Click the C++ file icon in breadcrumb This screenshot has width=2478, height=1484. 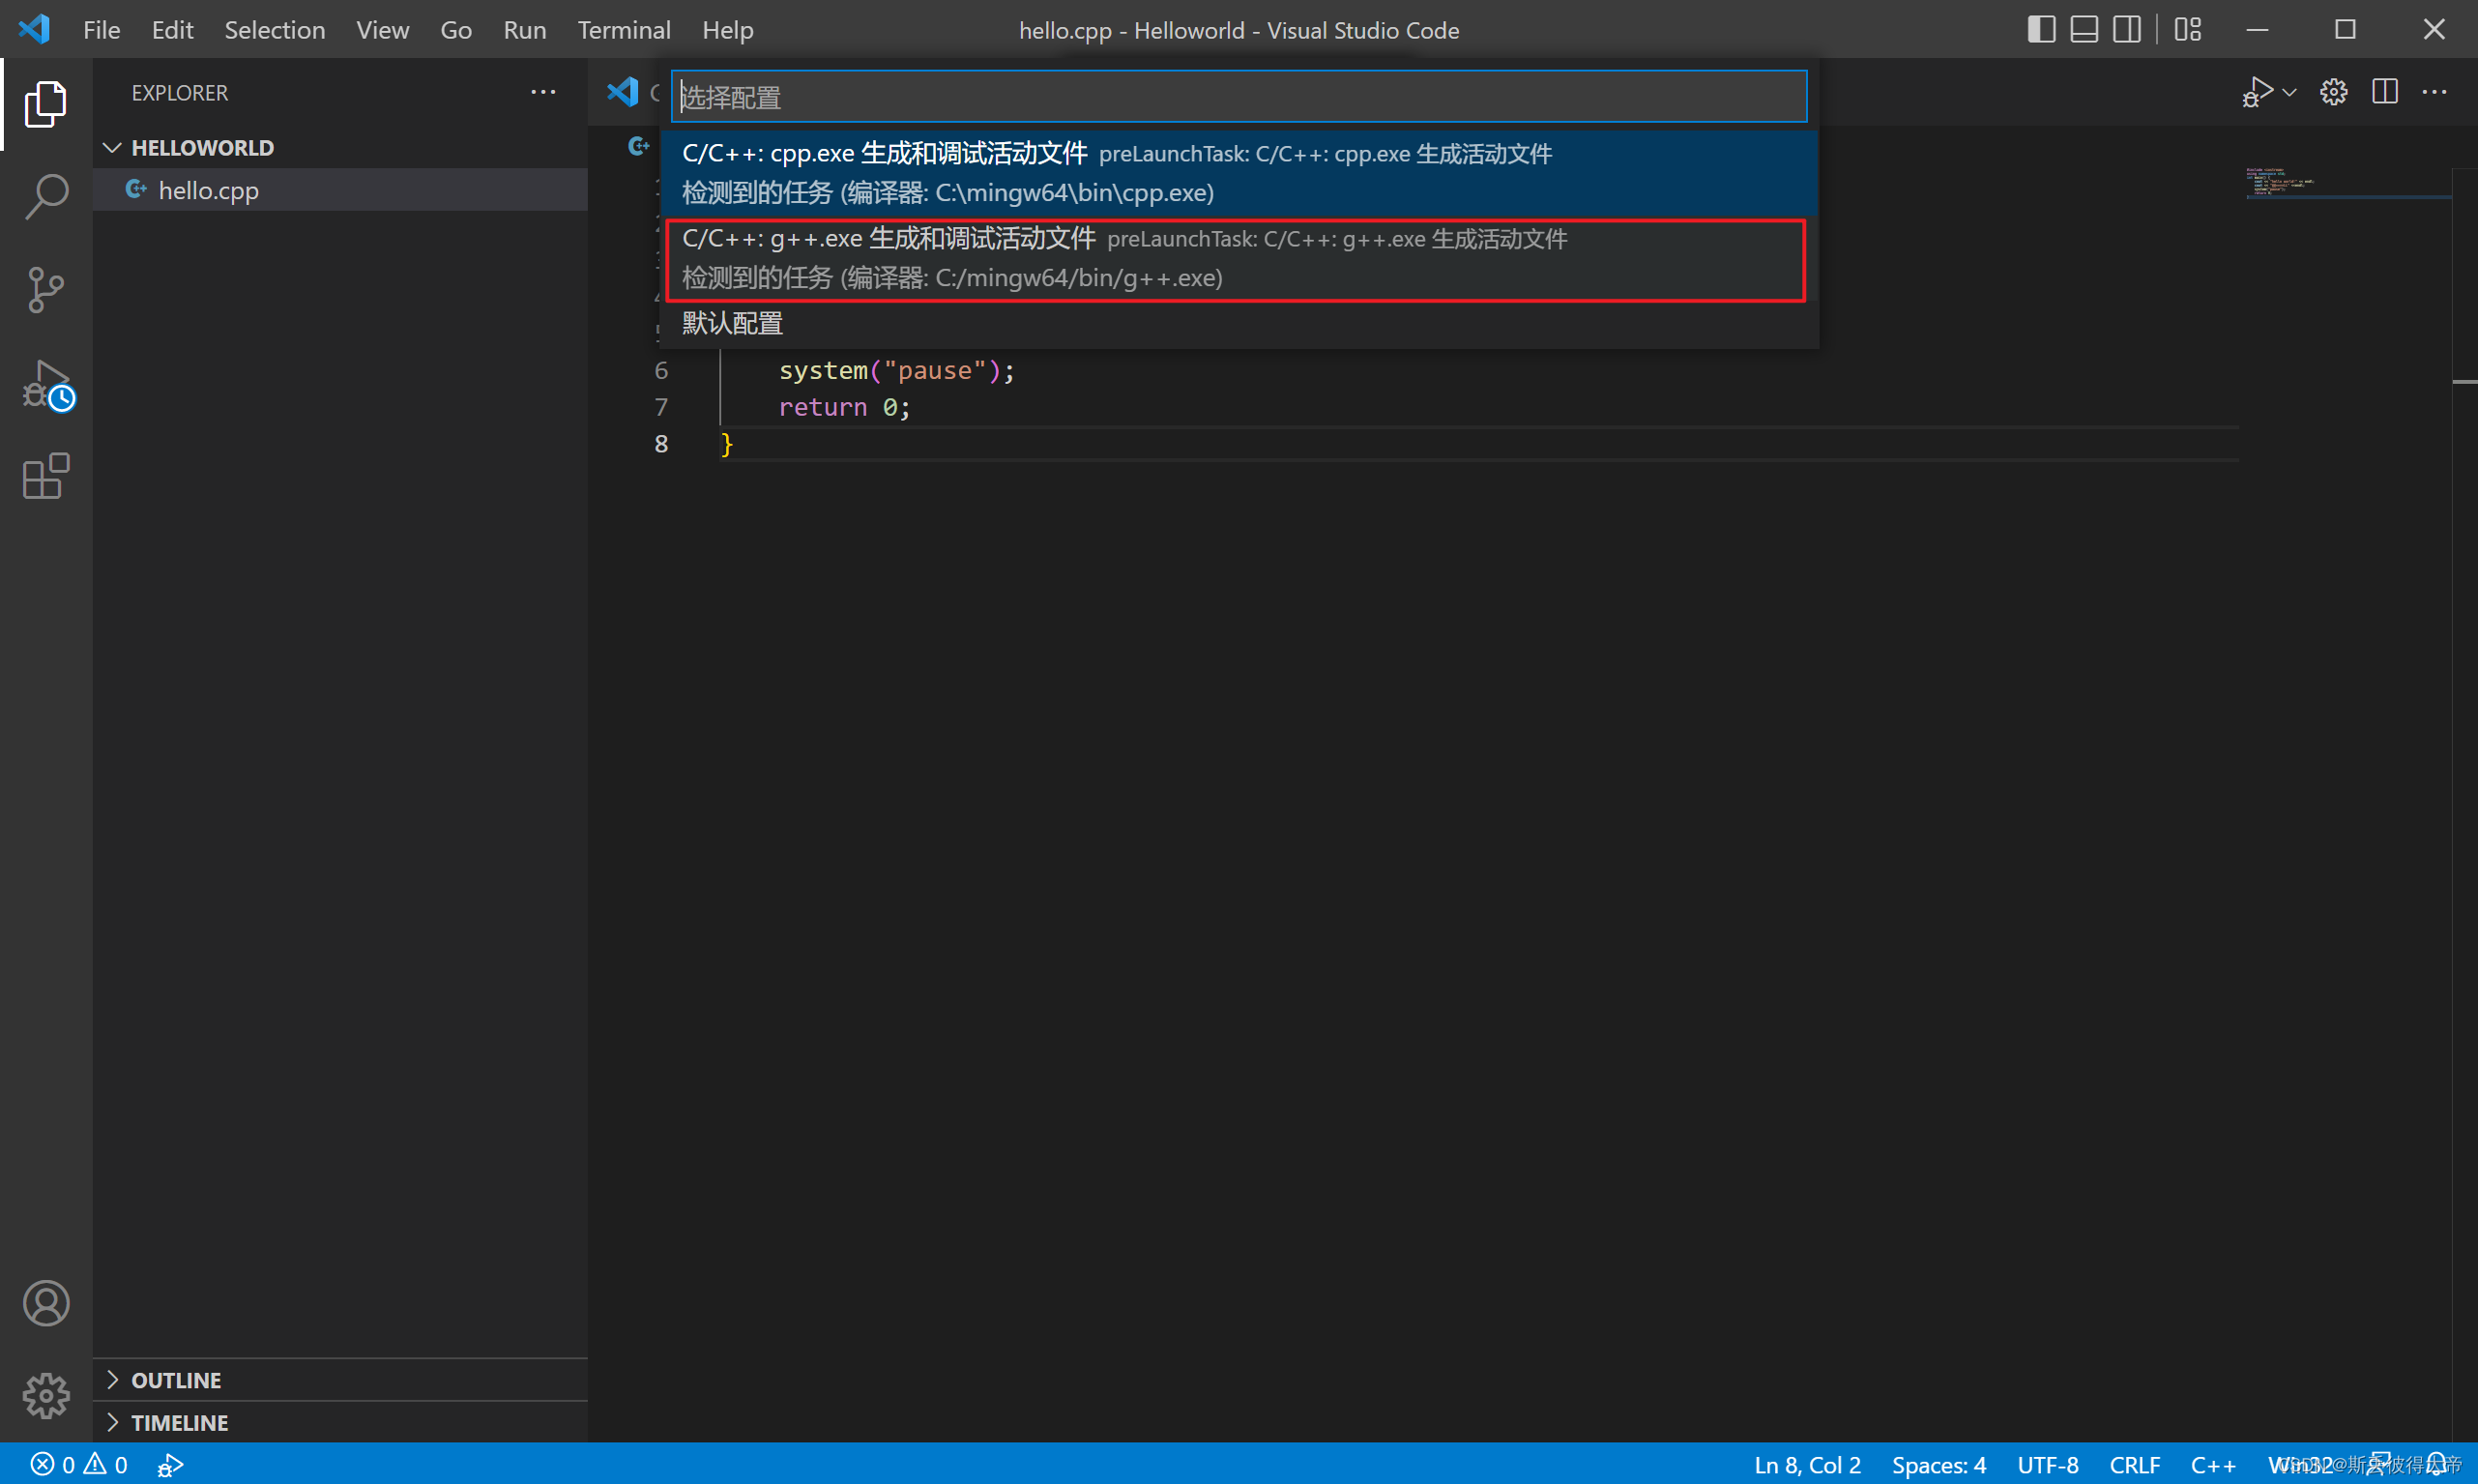638,146
